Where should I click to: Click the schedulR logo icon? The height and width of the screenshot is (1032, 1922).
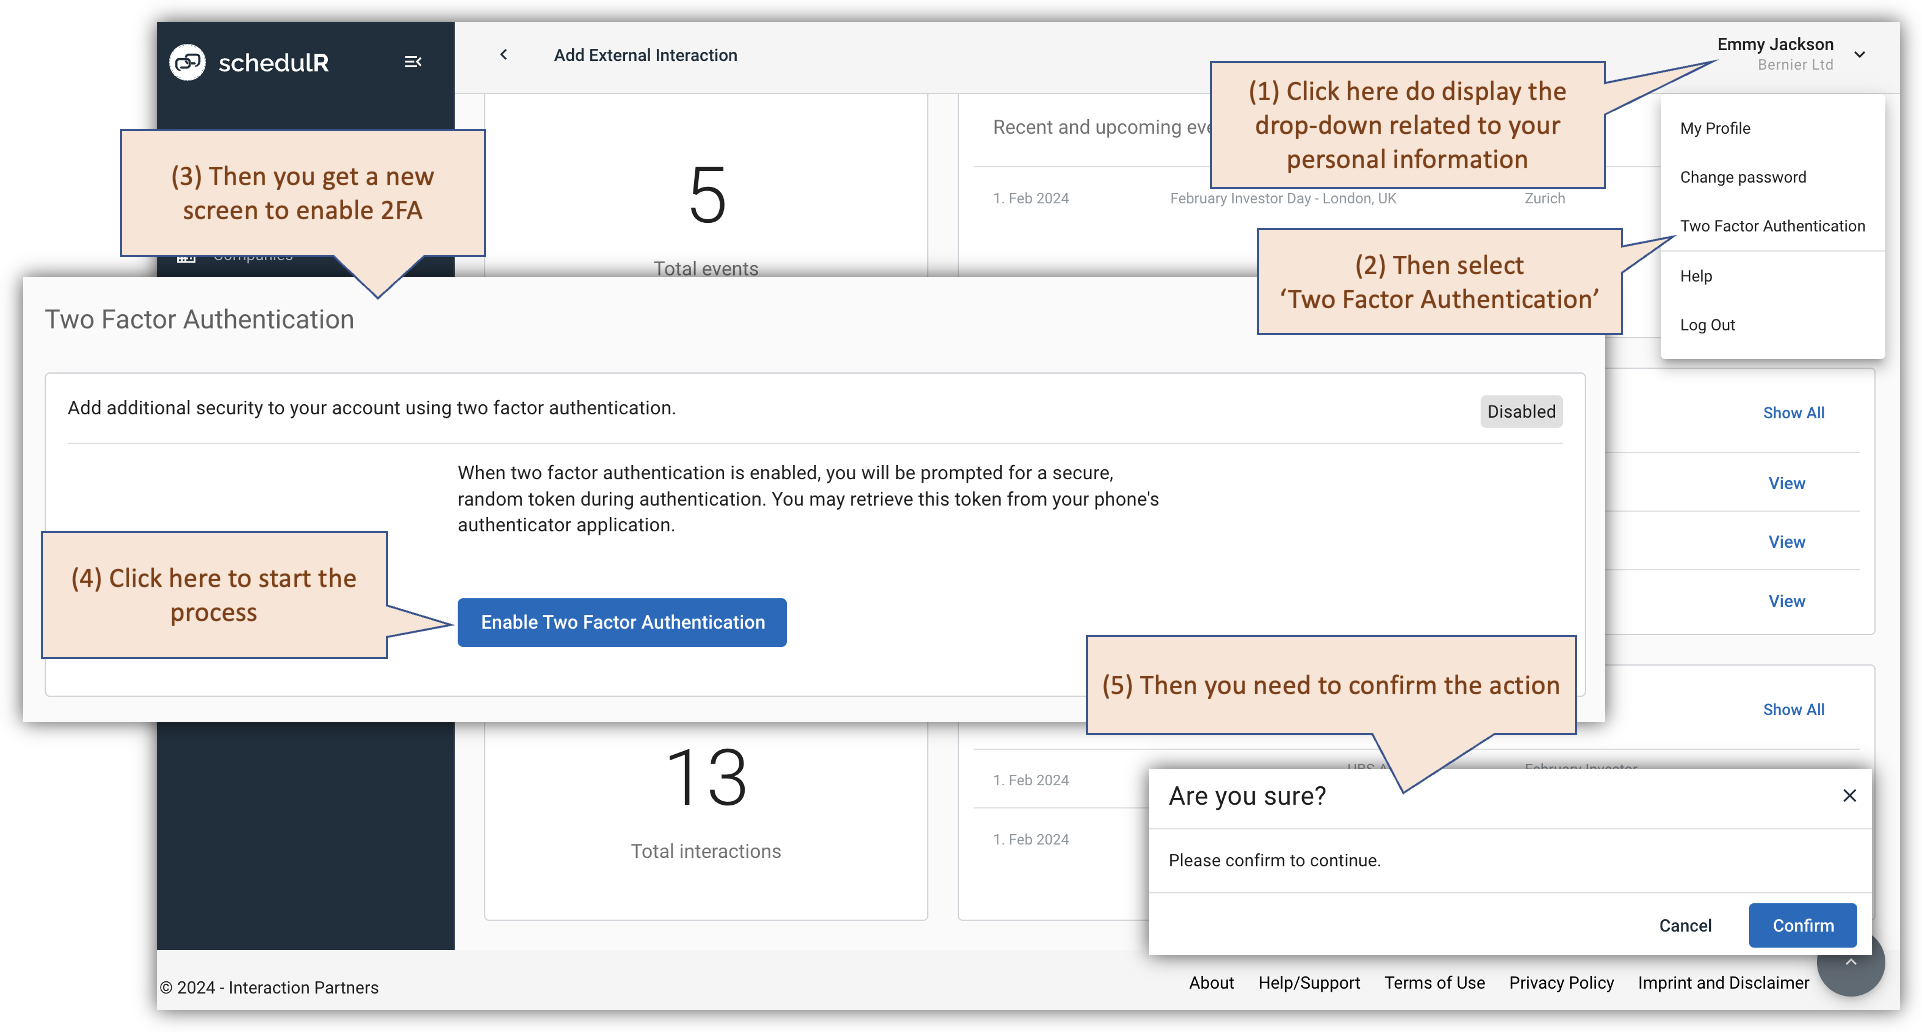pos(187,62)
